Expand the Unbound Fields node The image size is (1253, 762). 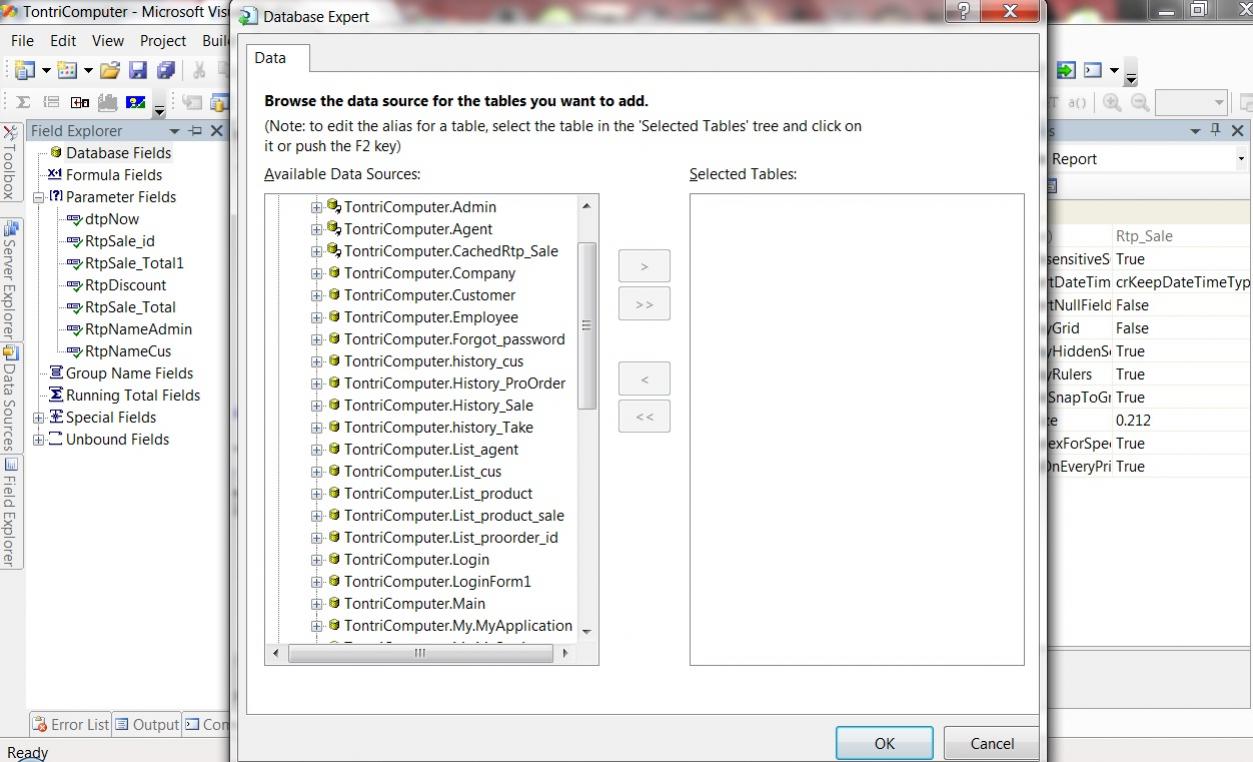click(x=38, y=439)
